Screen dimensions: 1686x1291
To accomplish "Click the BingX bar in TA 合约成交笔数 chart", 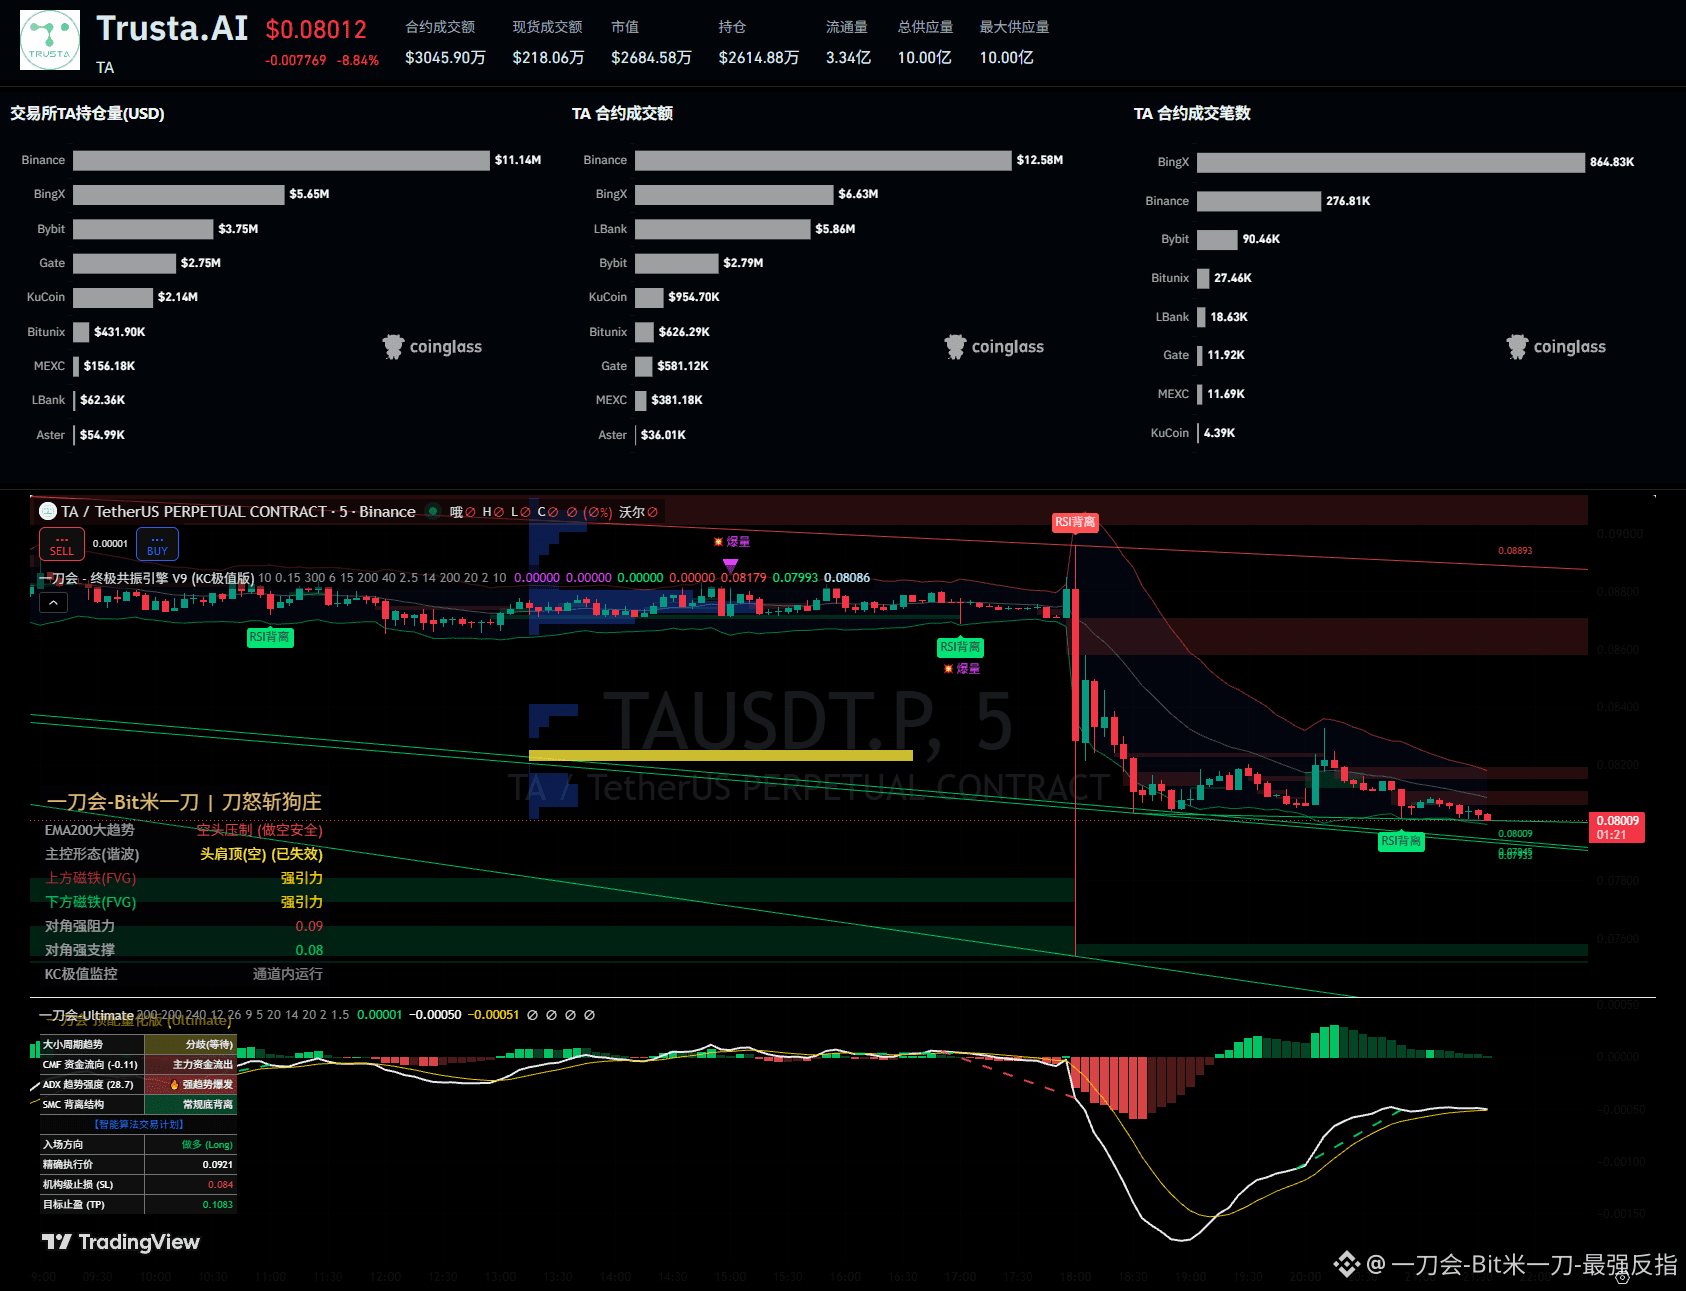I will [x=1391, y=162].
